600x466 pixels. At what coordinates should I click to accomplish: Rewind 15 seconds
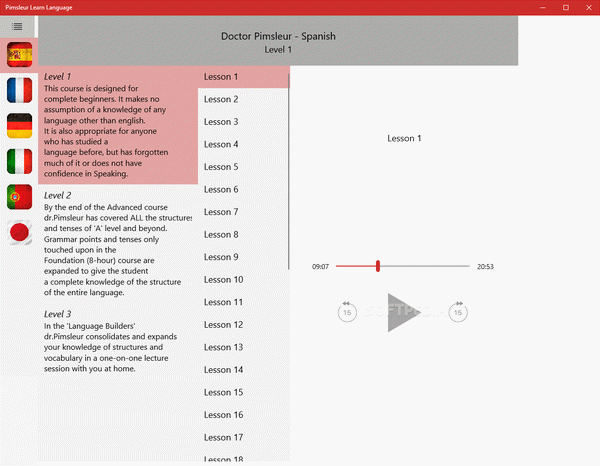(347, 312)
